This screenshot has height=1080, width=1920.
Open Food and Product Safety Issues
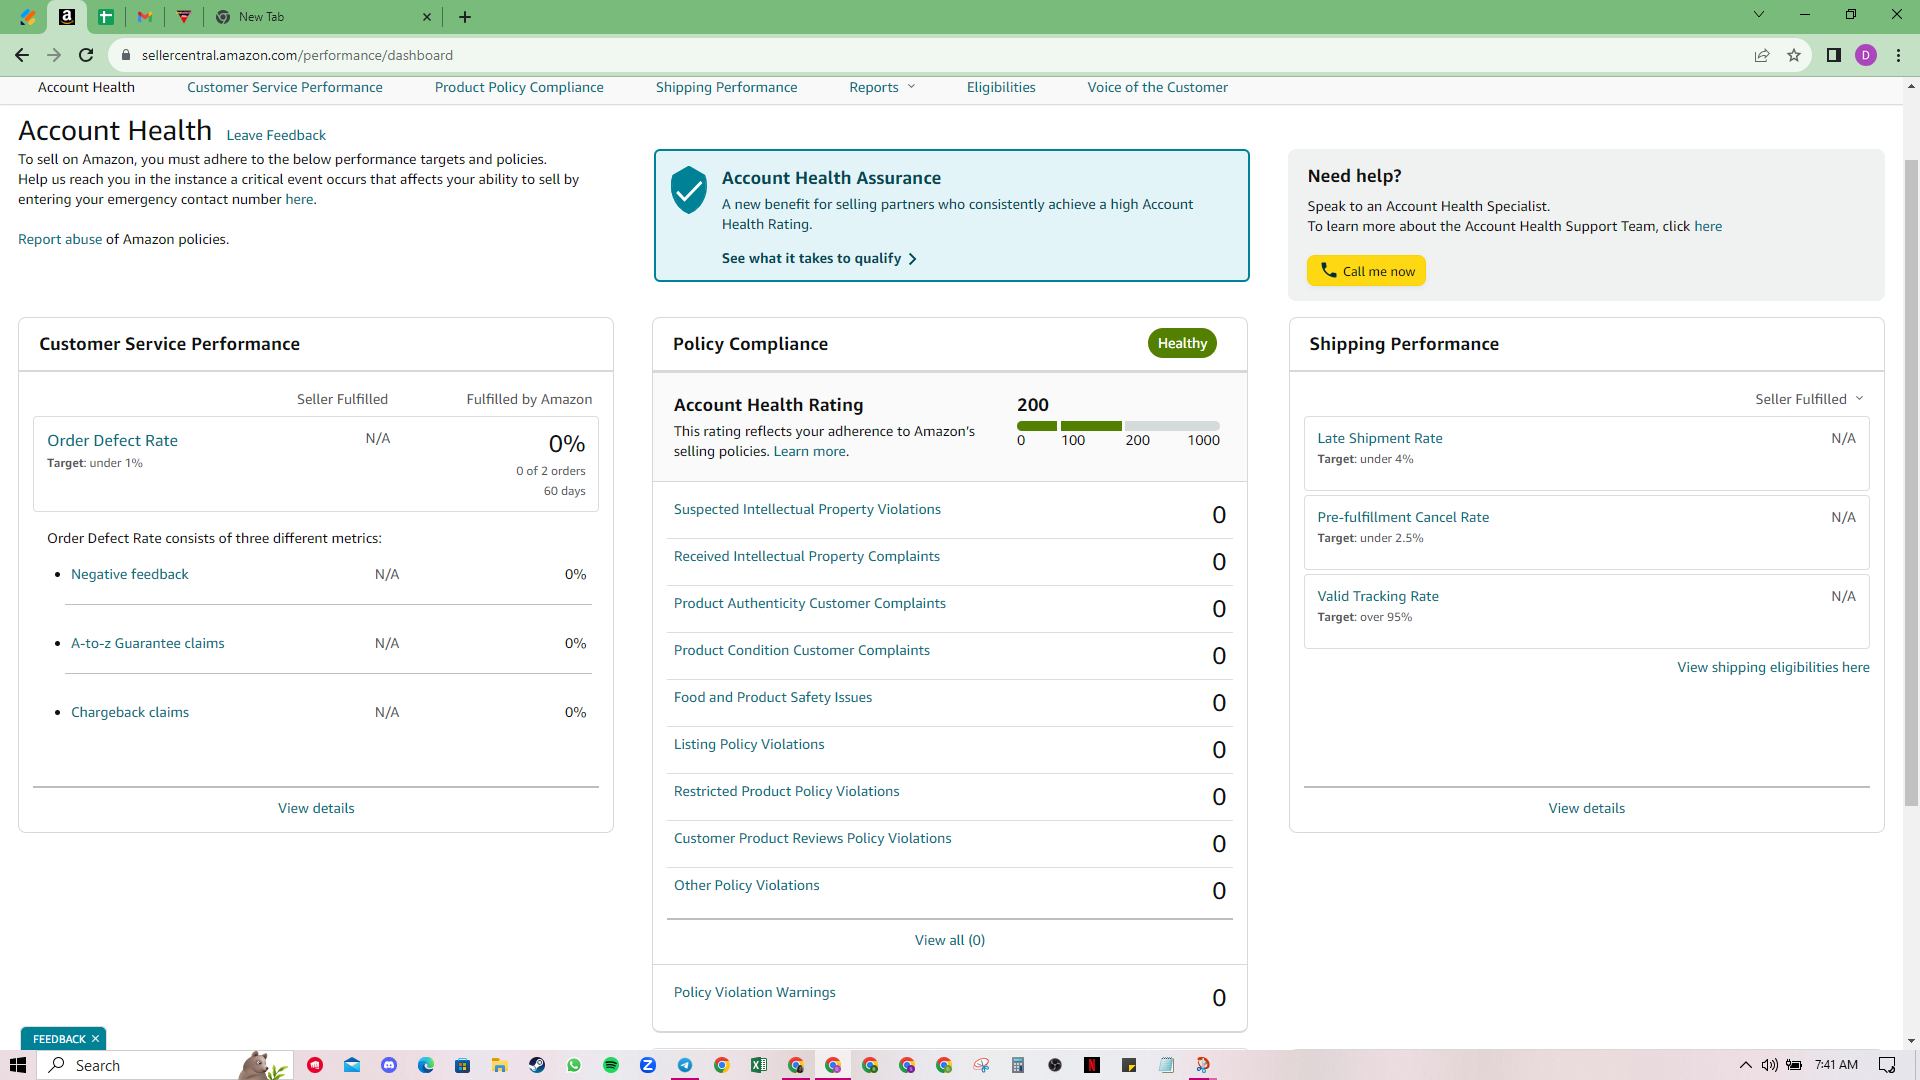[773, 698]
